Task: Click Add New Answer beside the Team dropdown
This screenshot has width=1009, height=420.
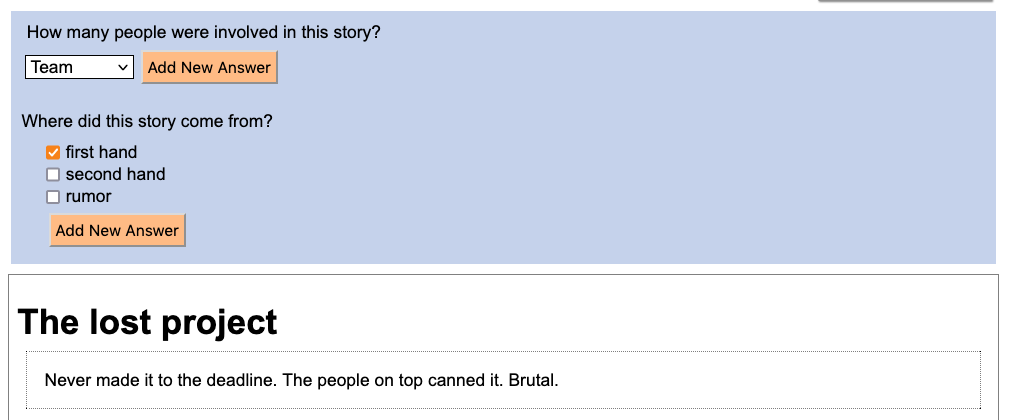Action: 209,67
